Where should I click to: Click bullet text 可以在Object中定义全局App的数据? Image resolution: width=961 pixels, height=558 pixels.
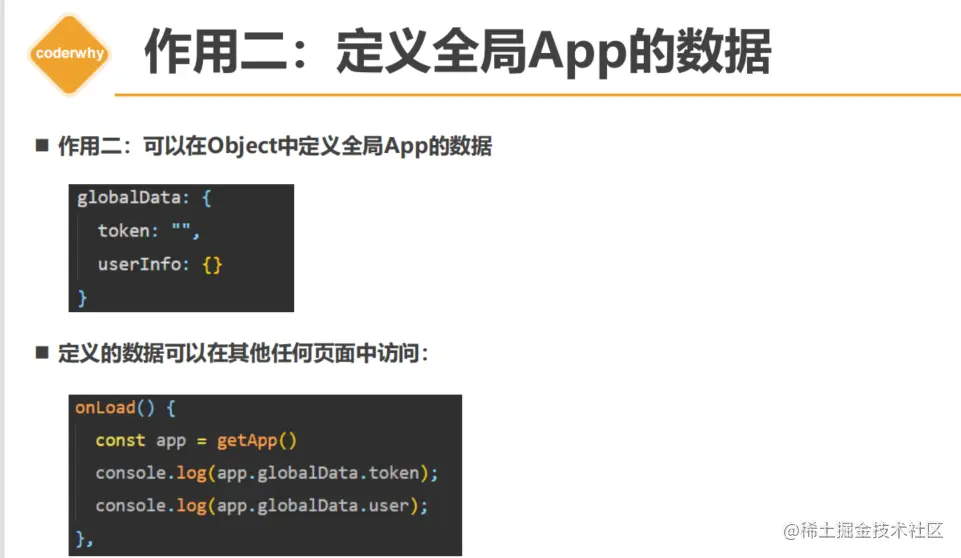point(317,146)
